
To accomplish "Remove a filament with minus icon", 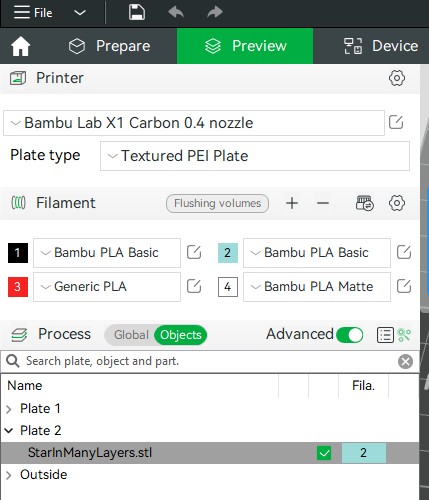I will click(323, 203).
